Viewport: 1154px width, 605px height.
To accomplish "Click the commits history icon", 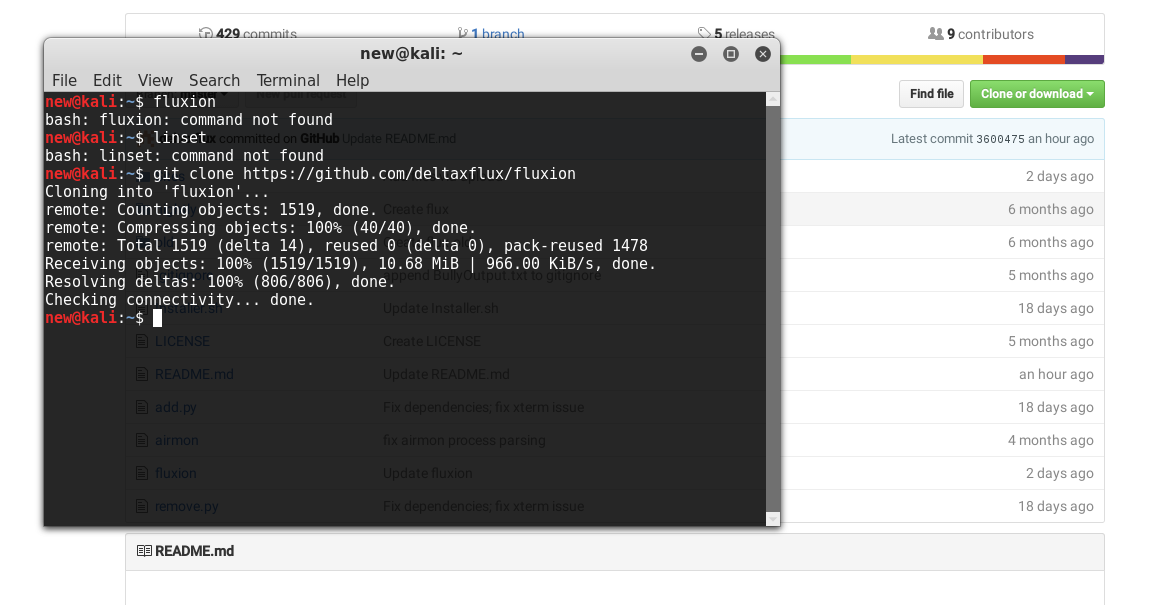I will [205, 33].
